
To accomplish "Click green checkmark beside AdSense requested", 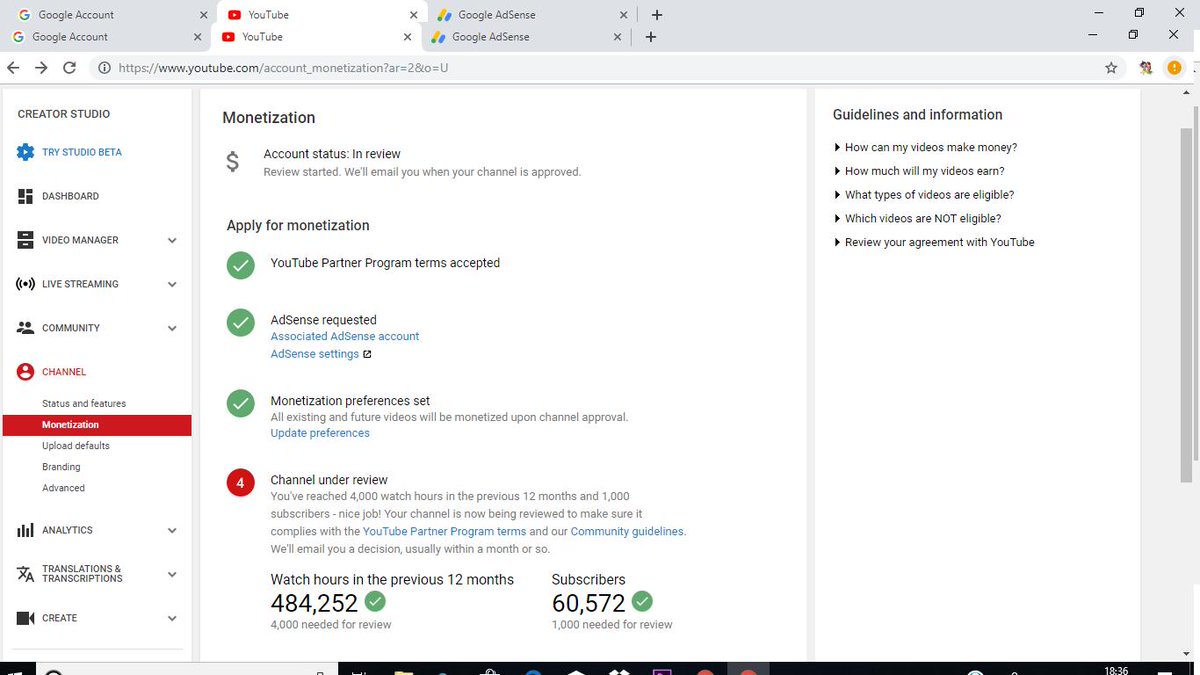I will tap(240, 322).
